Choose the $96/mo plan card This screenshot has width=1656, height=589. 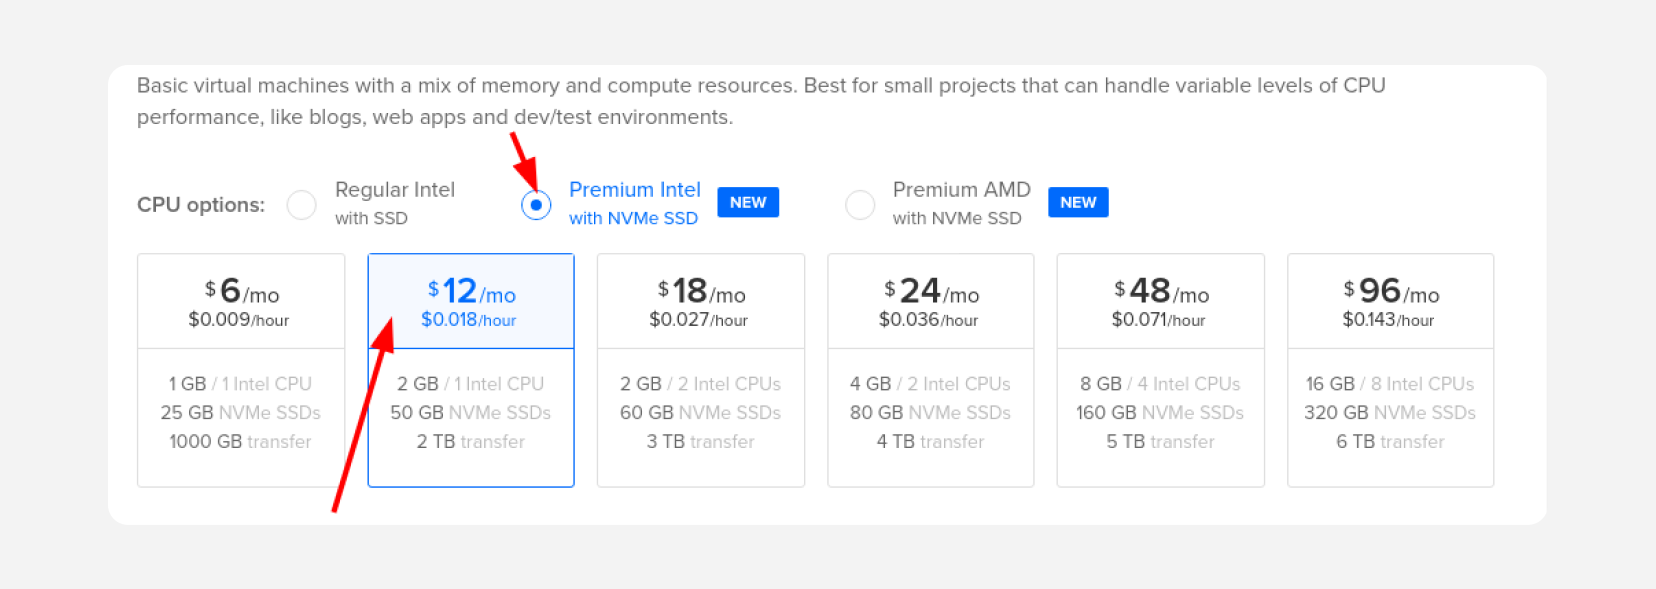point(1391,370)
